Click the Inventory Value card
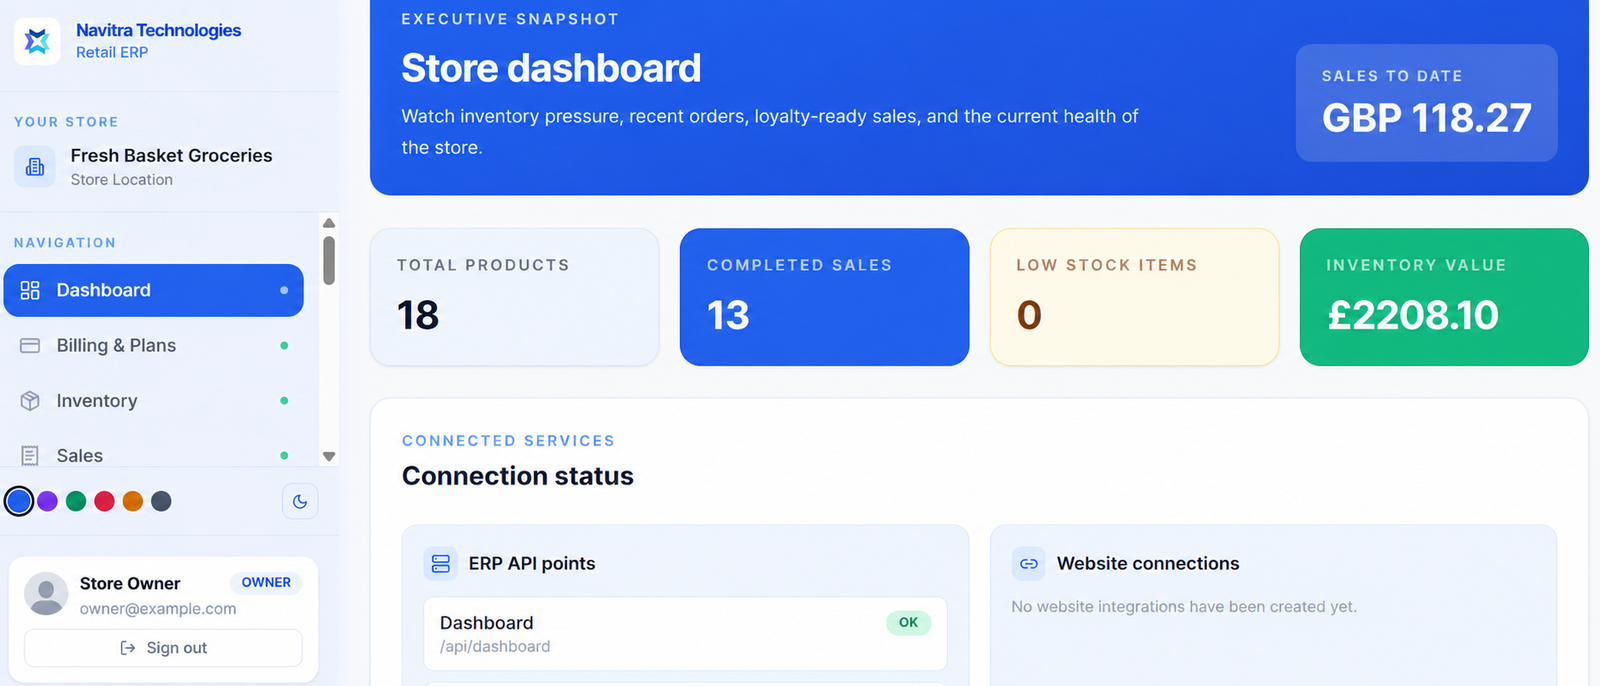 (x=1444, y=297)
